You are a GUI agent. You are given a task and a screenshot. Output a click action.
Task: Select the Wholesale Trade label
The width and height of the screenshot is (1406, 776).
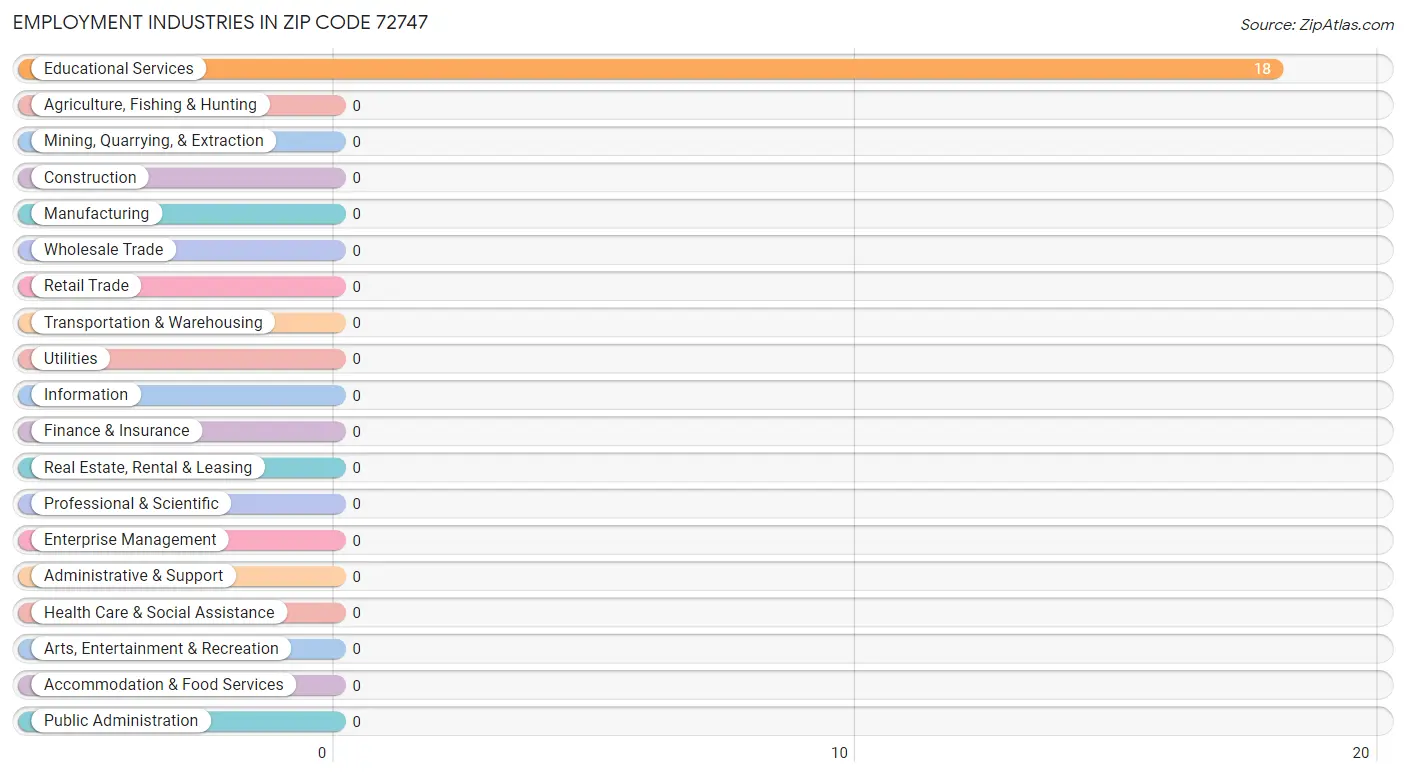pos(103,250)
